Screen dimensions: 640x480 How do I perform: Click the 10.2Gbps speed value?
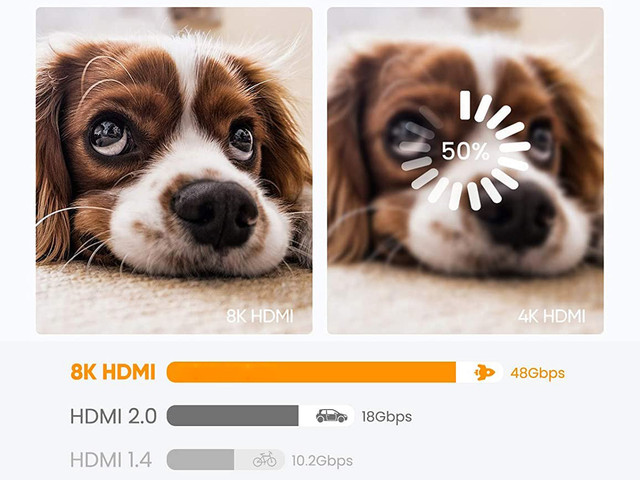321,460
